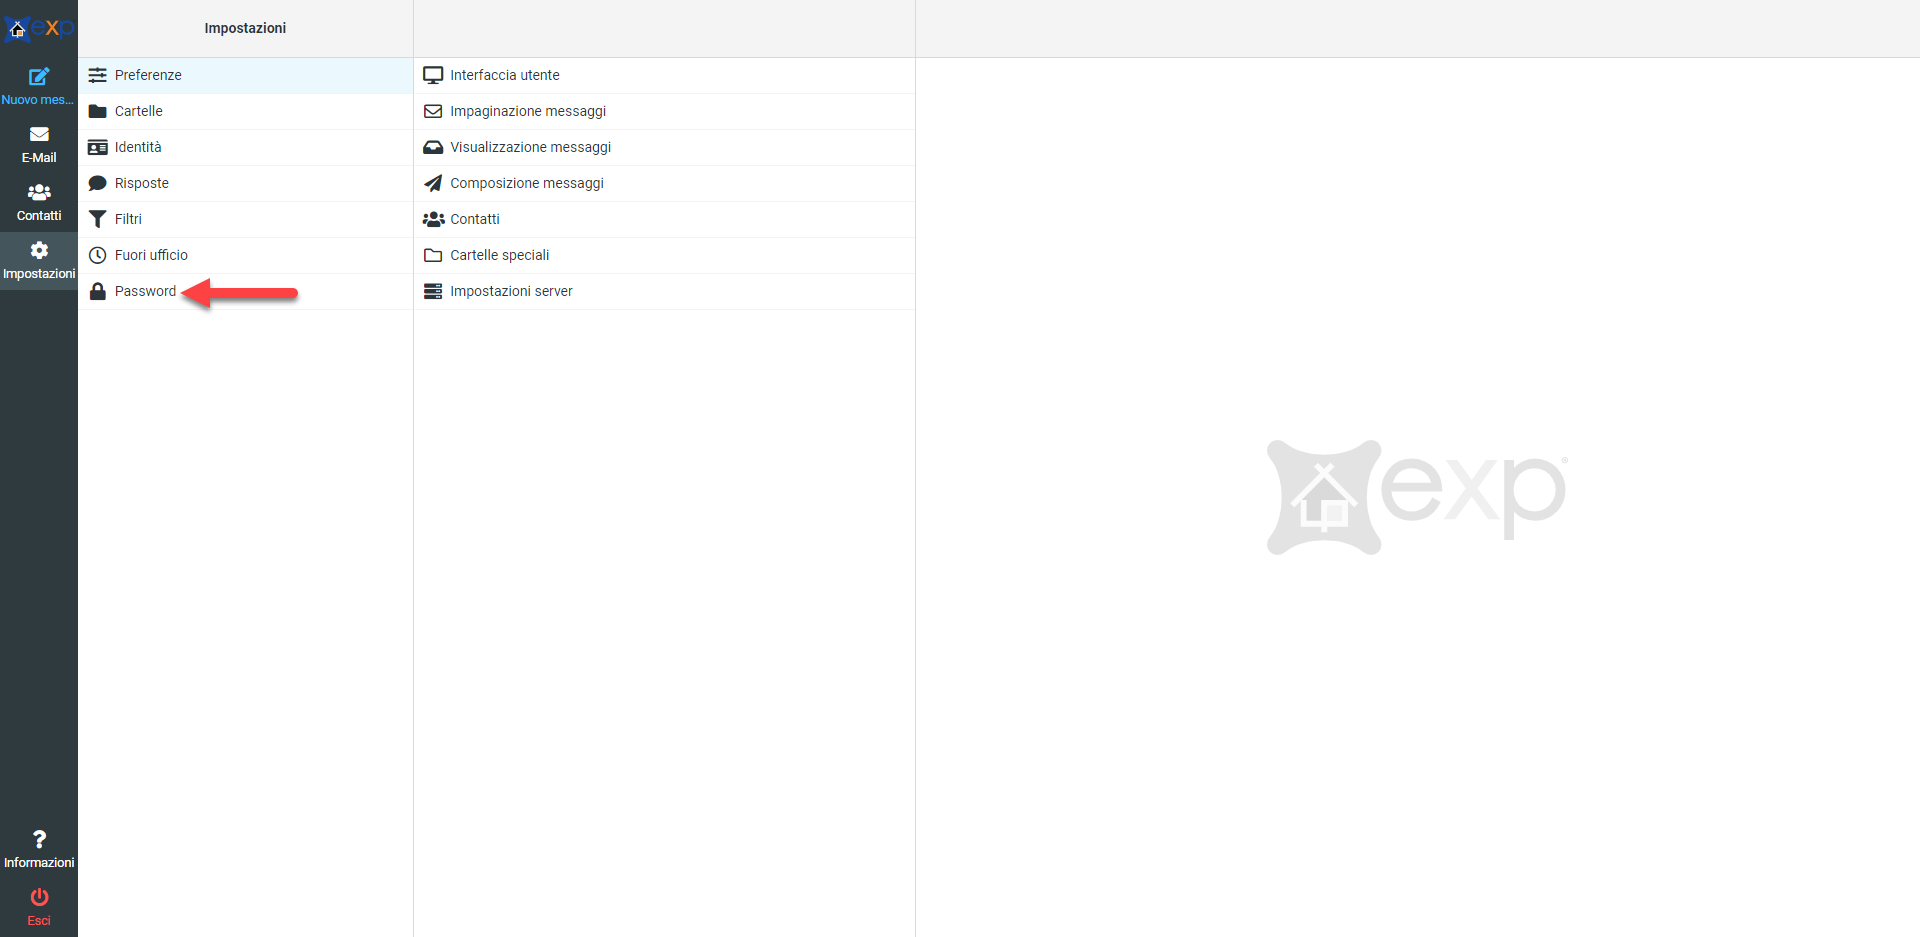Click the Impostazioni server icon
This screenshot has height=937, width=1920.
point(433,291)
